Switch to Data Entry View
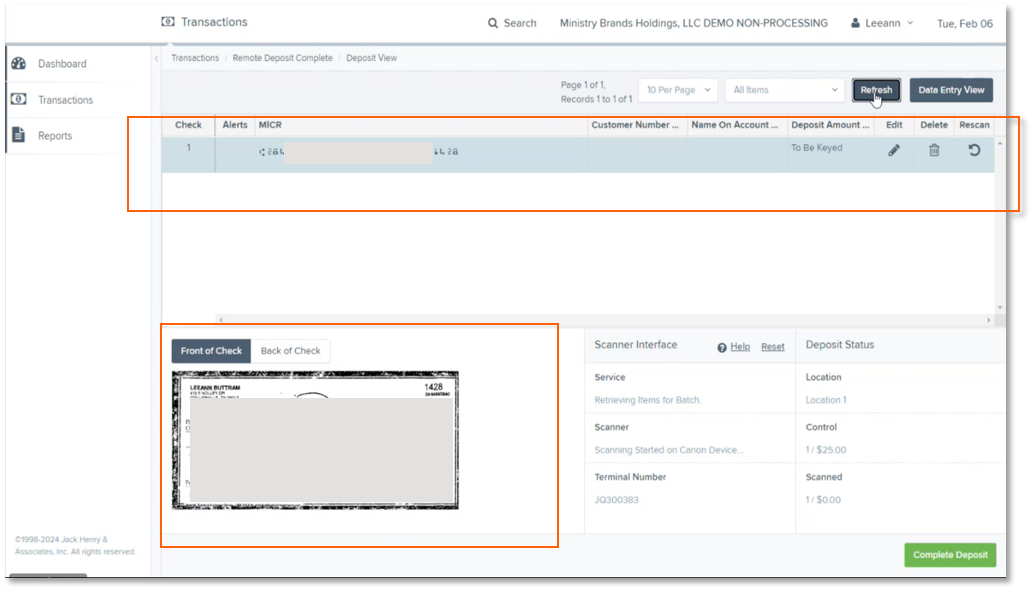Viewport: 1034px width, 592px height. 951,90
